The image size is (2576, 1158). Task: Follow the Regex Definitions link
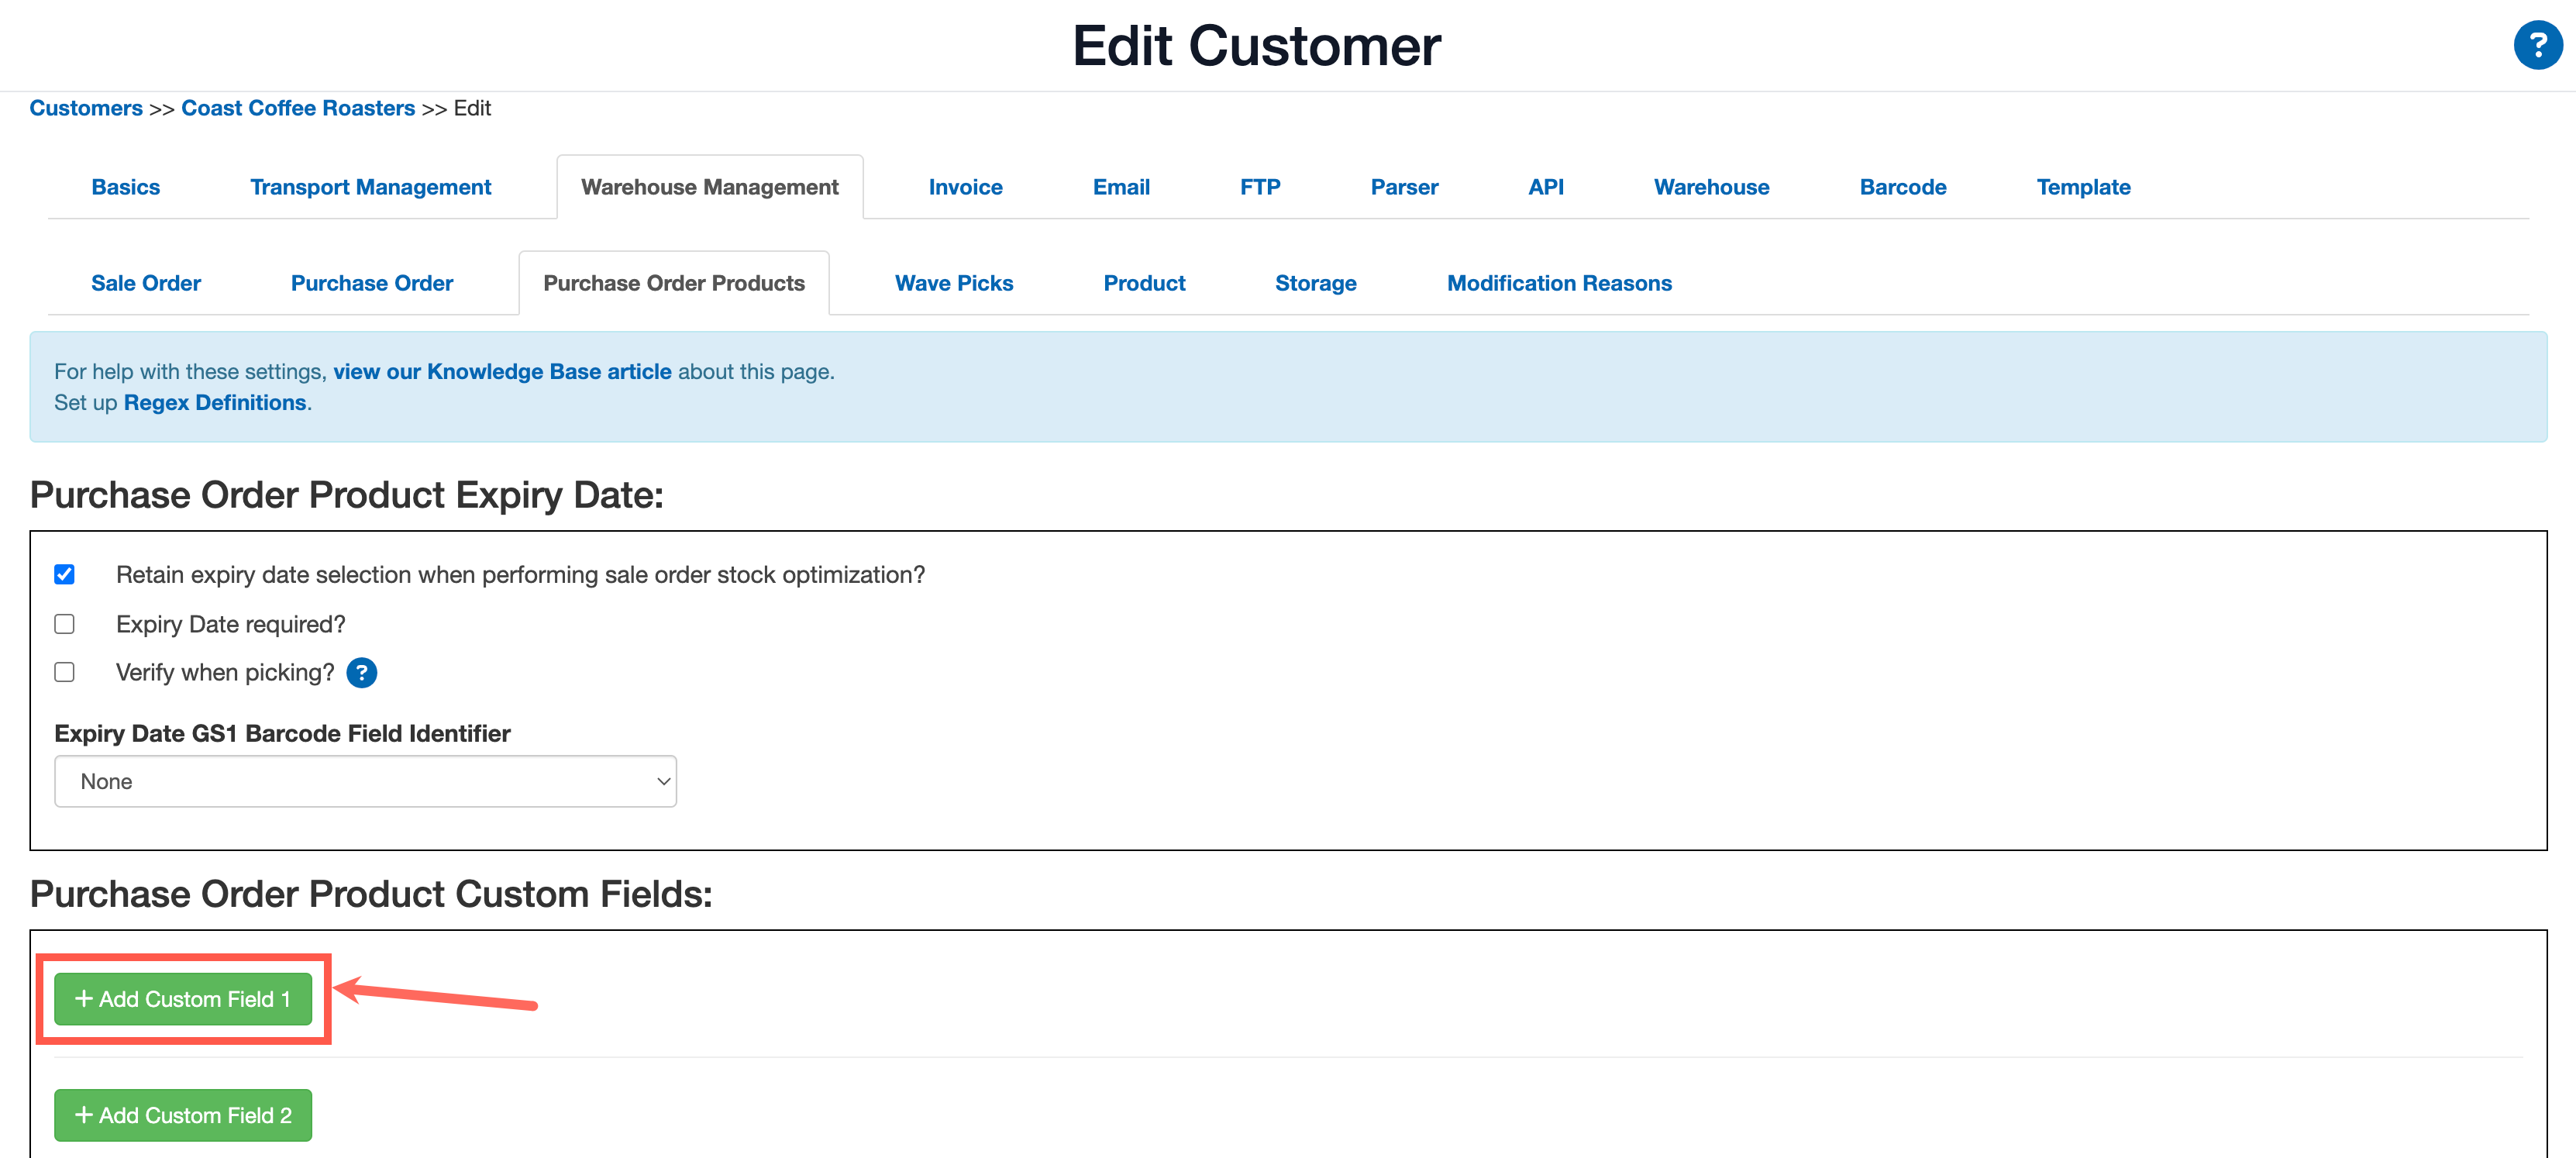click(x=215, y=402)
